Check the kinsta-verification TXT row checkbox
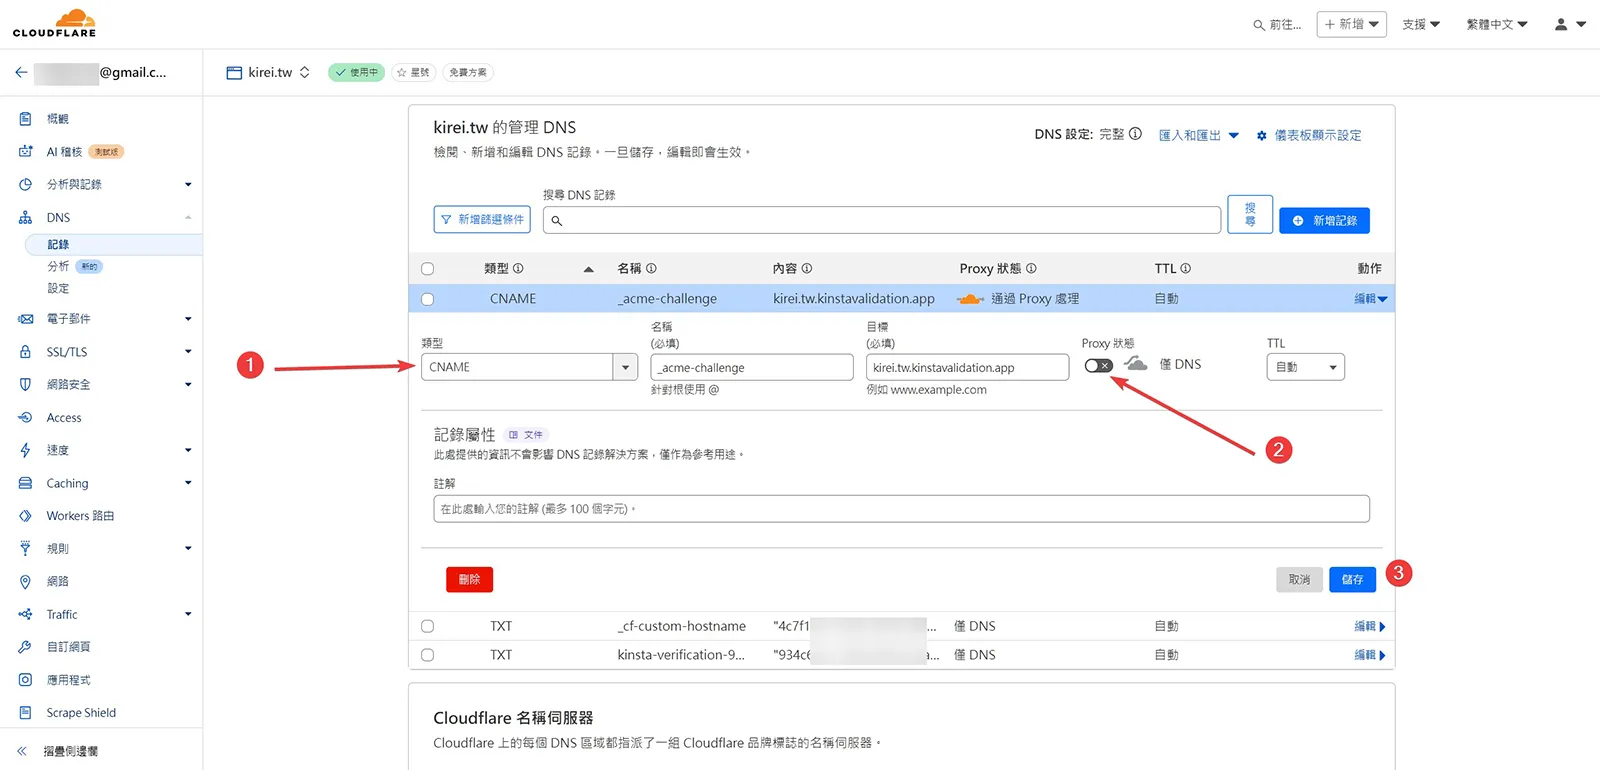The width and height of the screenshot is (1600, 770). pos(428,655)
